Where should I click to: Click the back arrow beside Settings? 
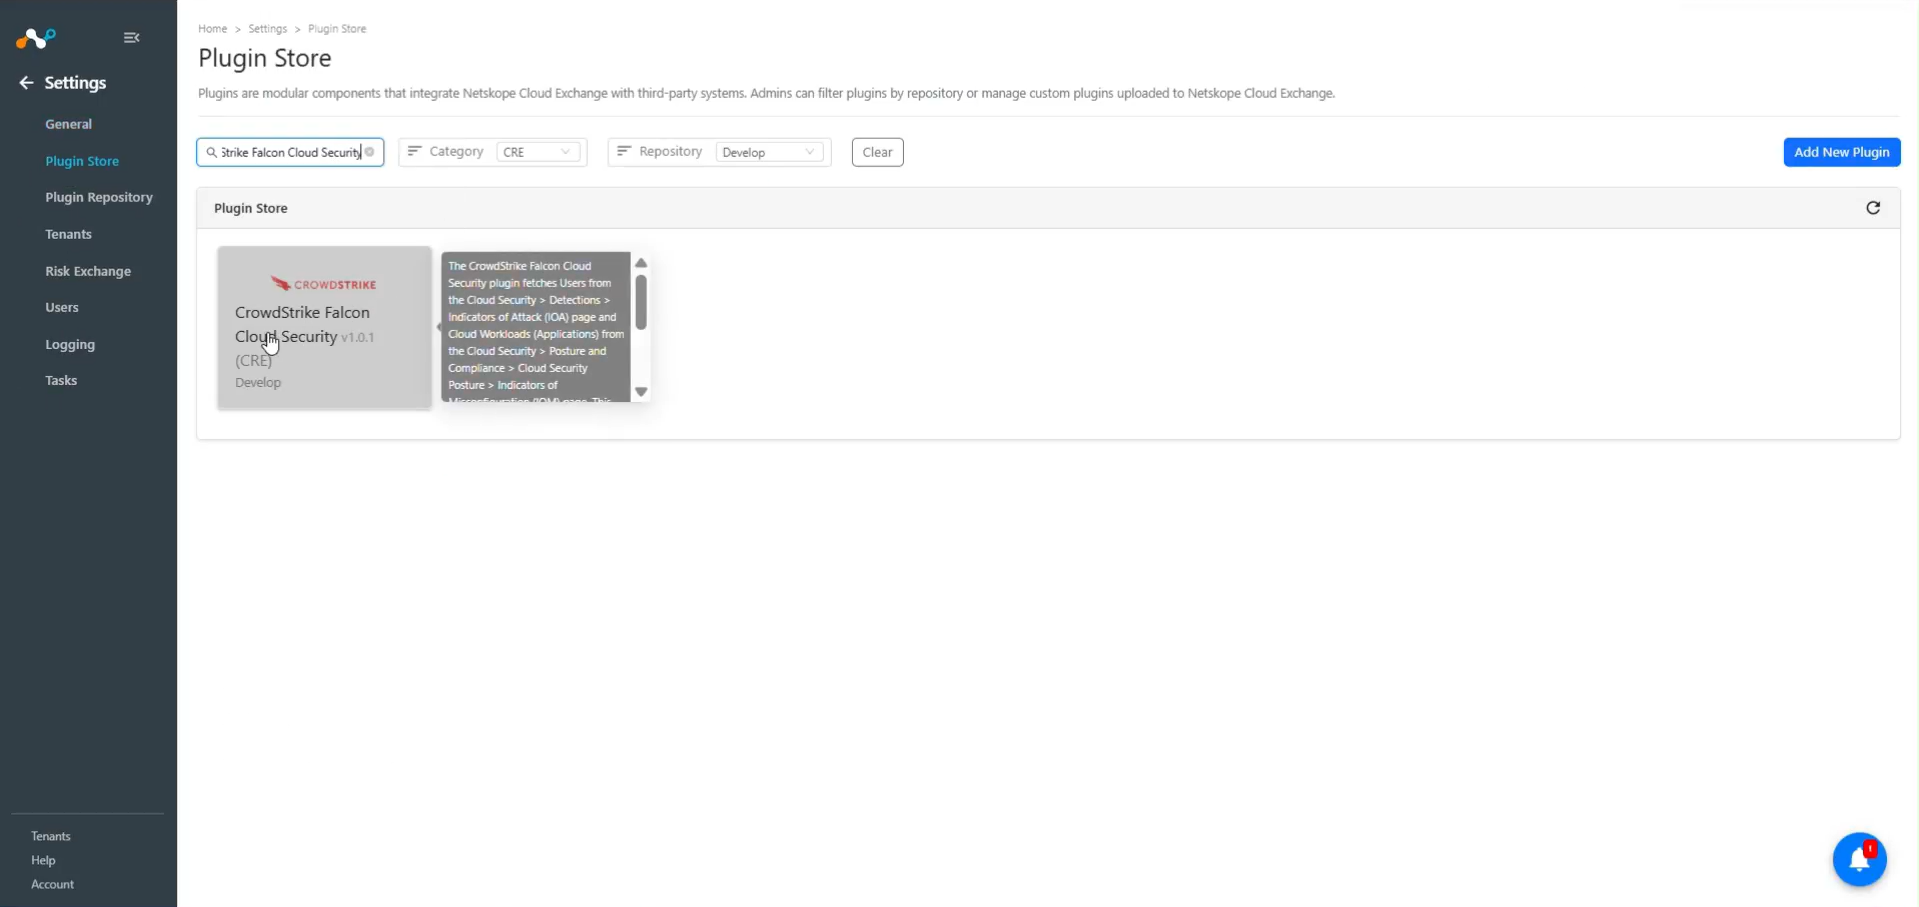pos(26,83)
